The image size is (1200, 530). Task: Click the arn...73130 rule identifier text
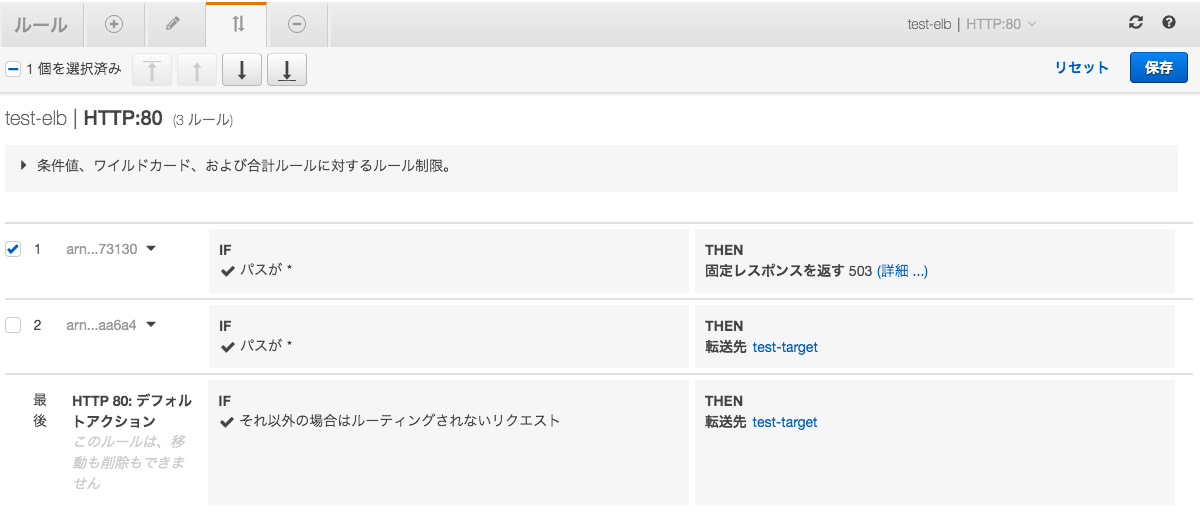pos(102,249)
